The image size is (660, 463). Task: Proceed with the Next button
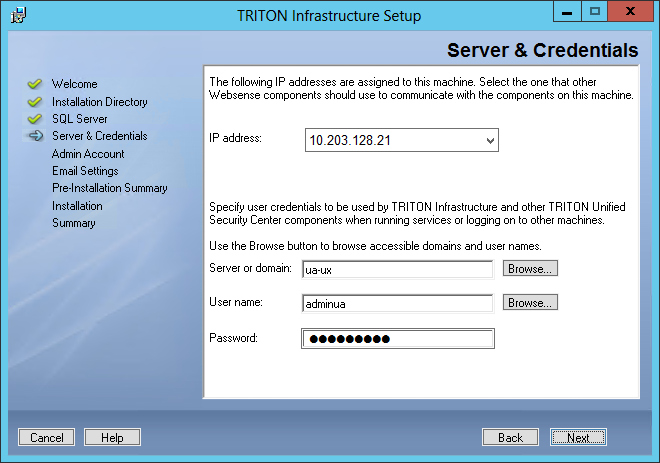point(578,437)
